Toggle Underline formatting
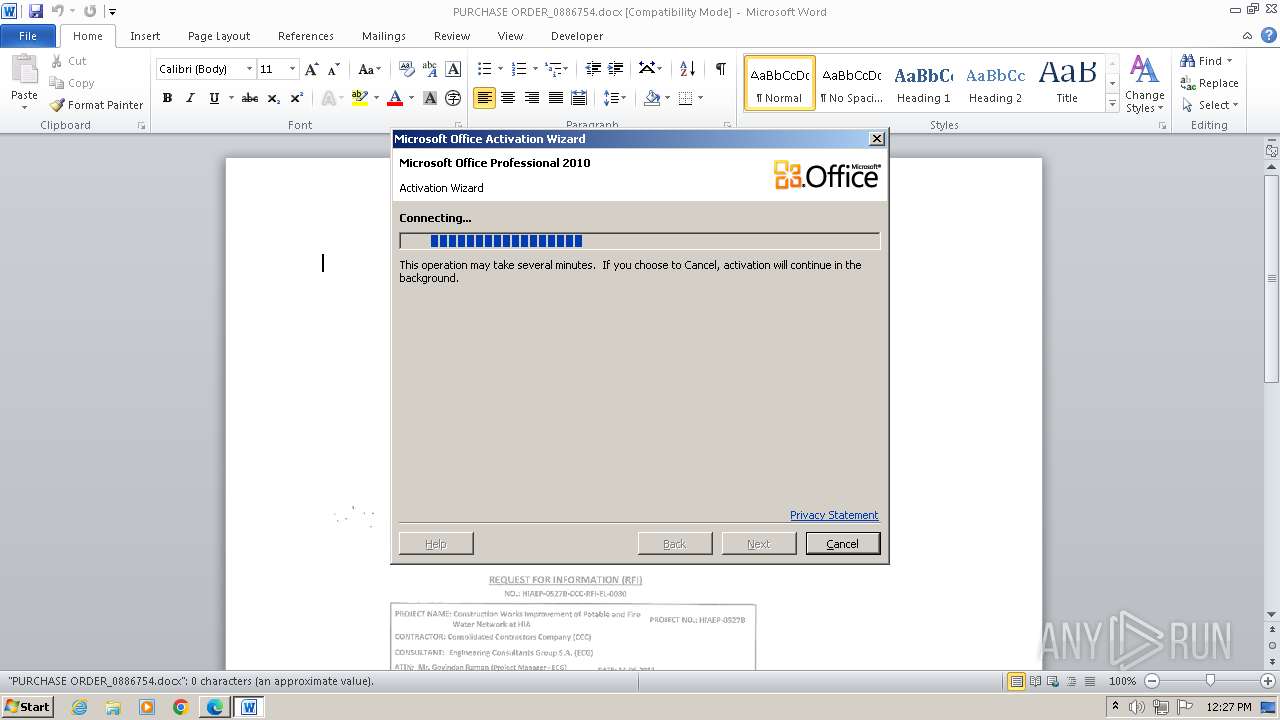Screen dimensions: 1280x720 click(x=214, y=98)
